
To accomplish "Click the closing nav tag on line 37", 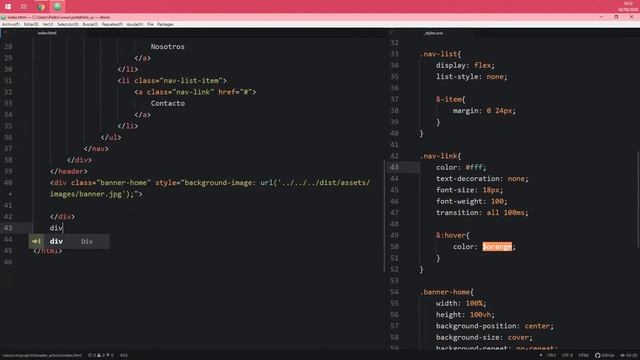I will [x=96, y=149].
